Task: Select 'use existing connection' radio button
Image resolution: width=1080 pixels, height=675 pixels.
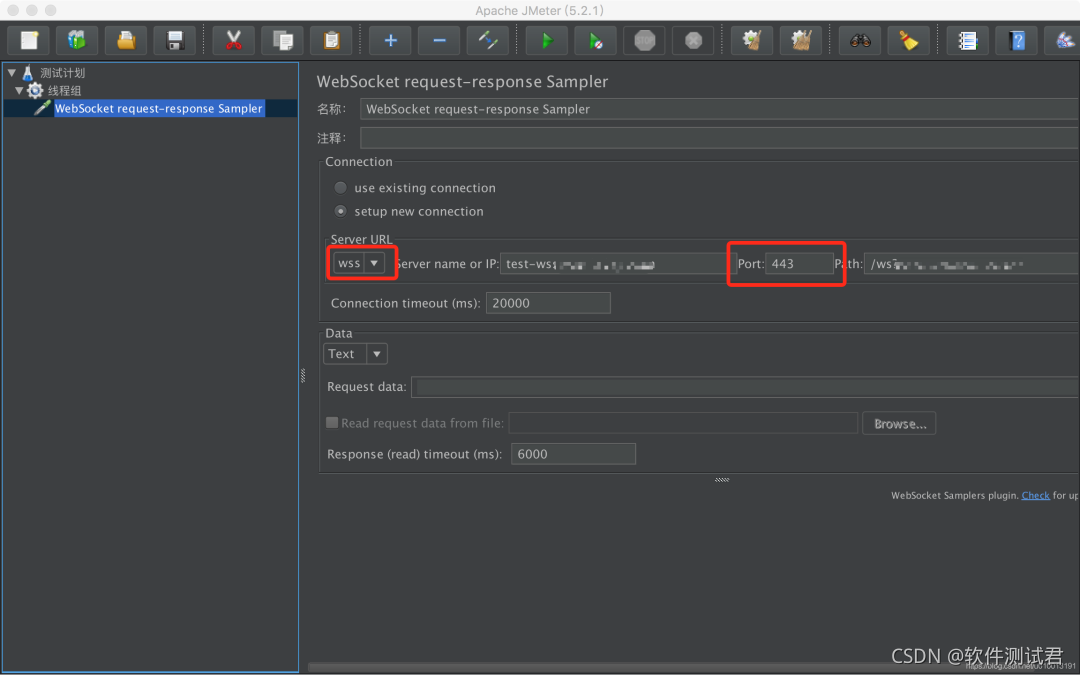Action: (340, 187)
